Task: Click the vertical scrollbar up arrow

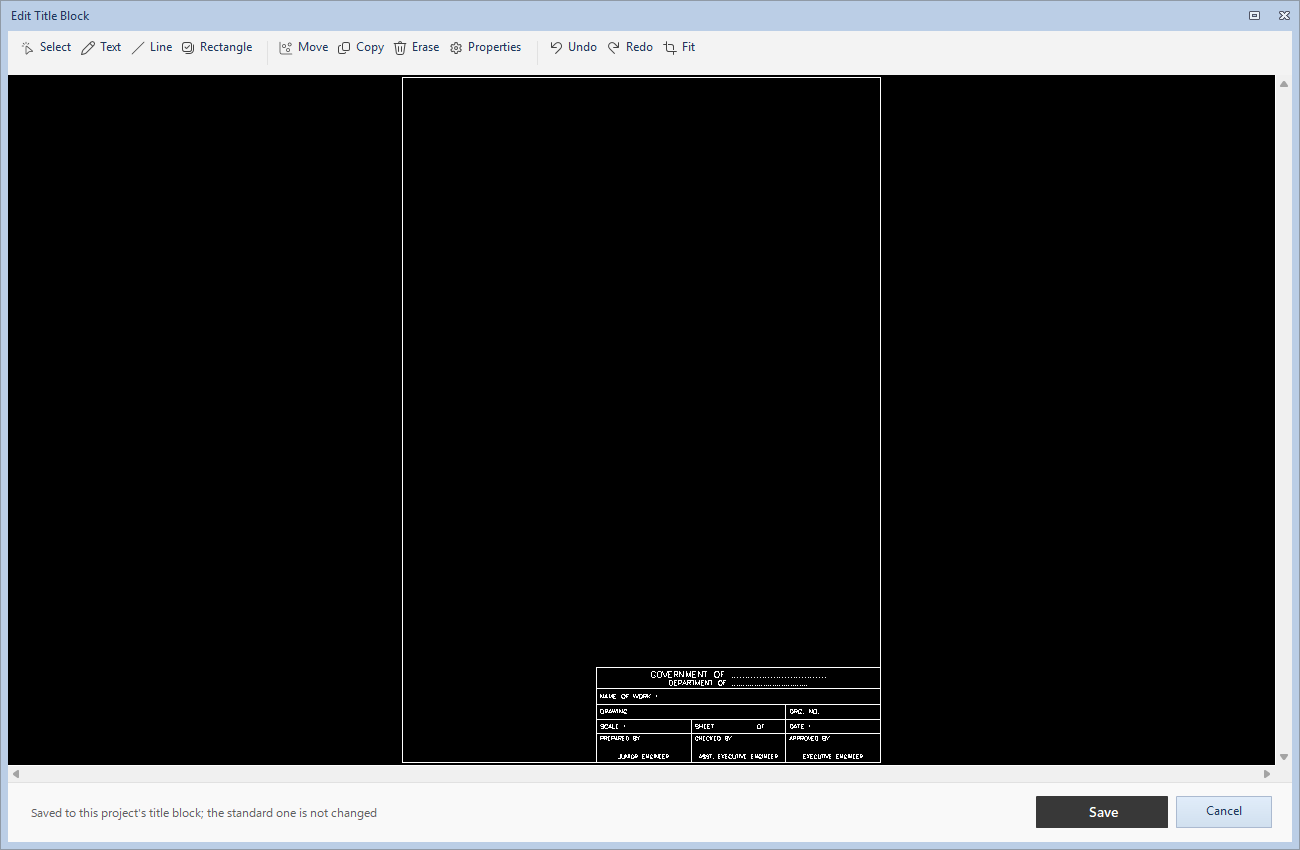Action: pyautogui.click(x=1284, y=84)
